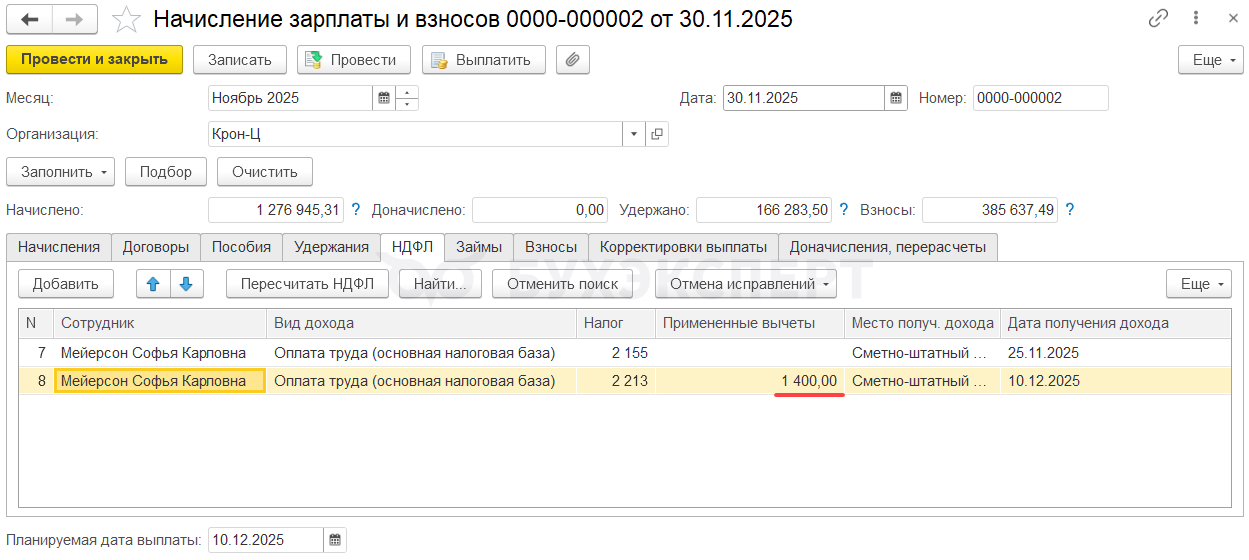The image size is (1249, 560).
Task: Open the Пособия tab
Action: 242,247
